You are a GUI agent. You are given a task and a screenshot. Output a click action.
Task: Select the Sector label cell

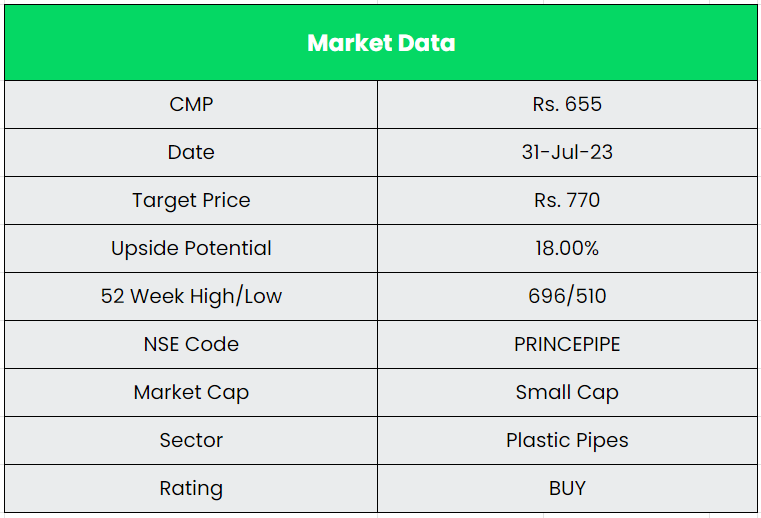[191, 440]
